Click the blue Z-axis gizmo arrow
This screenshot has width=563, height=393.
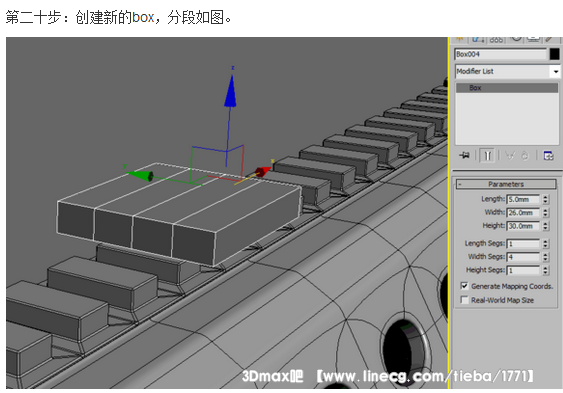coord(230,91)
